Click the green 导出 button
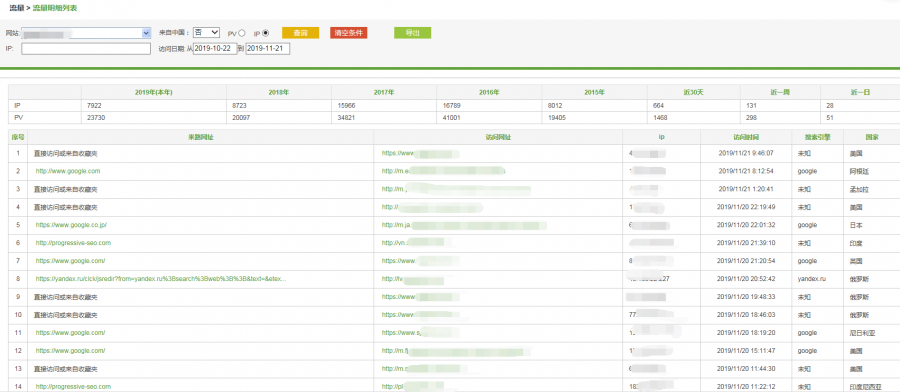The height and width of the screenshot is (392, 900). coord(412,33)
